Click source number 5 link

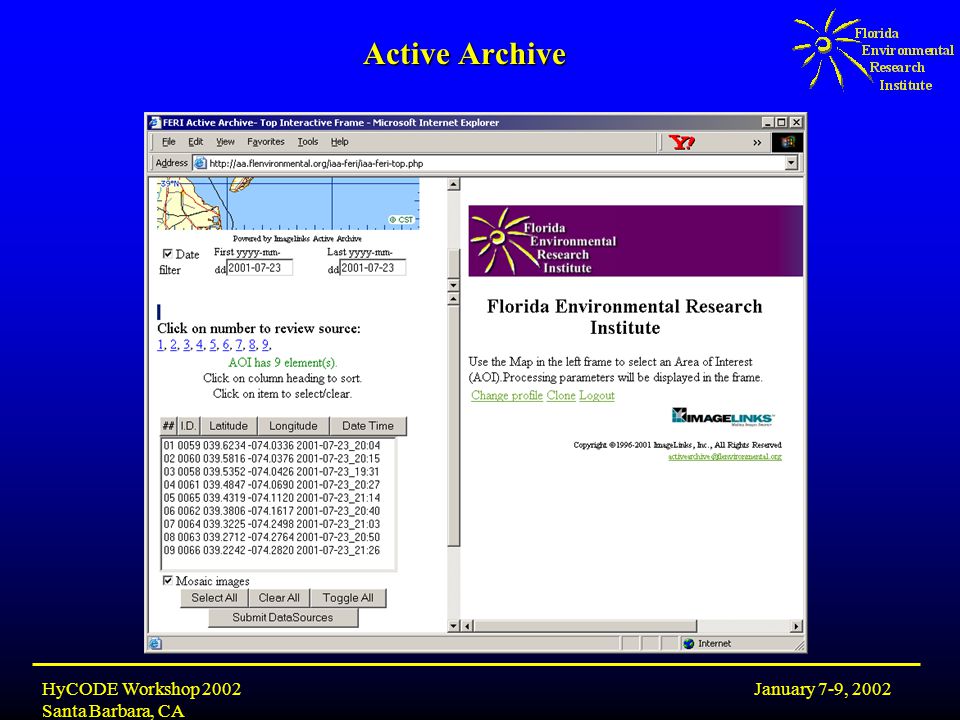click(213, 345)
